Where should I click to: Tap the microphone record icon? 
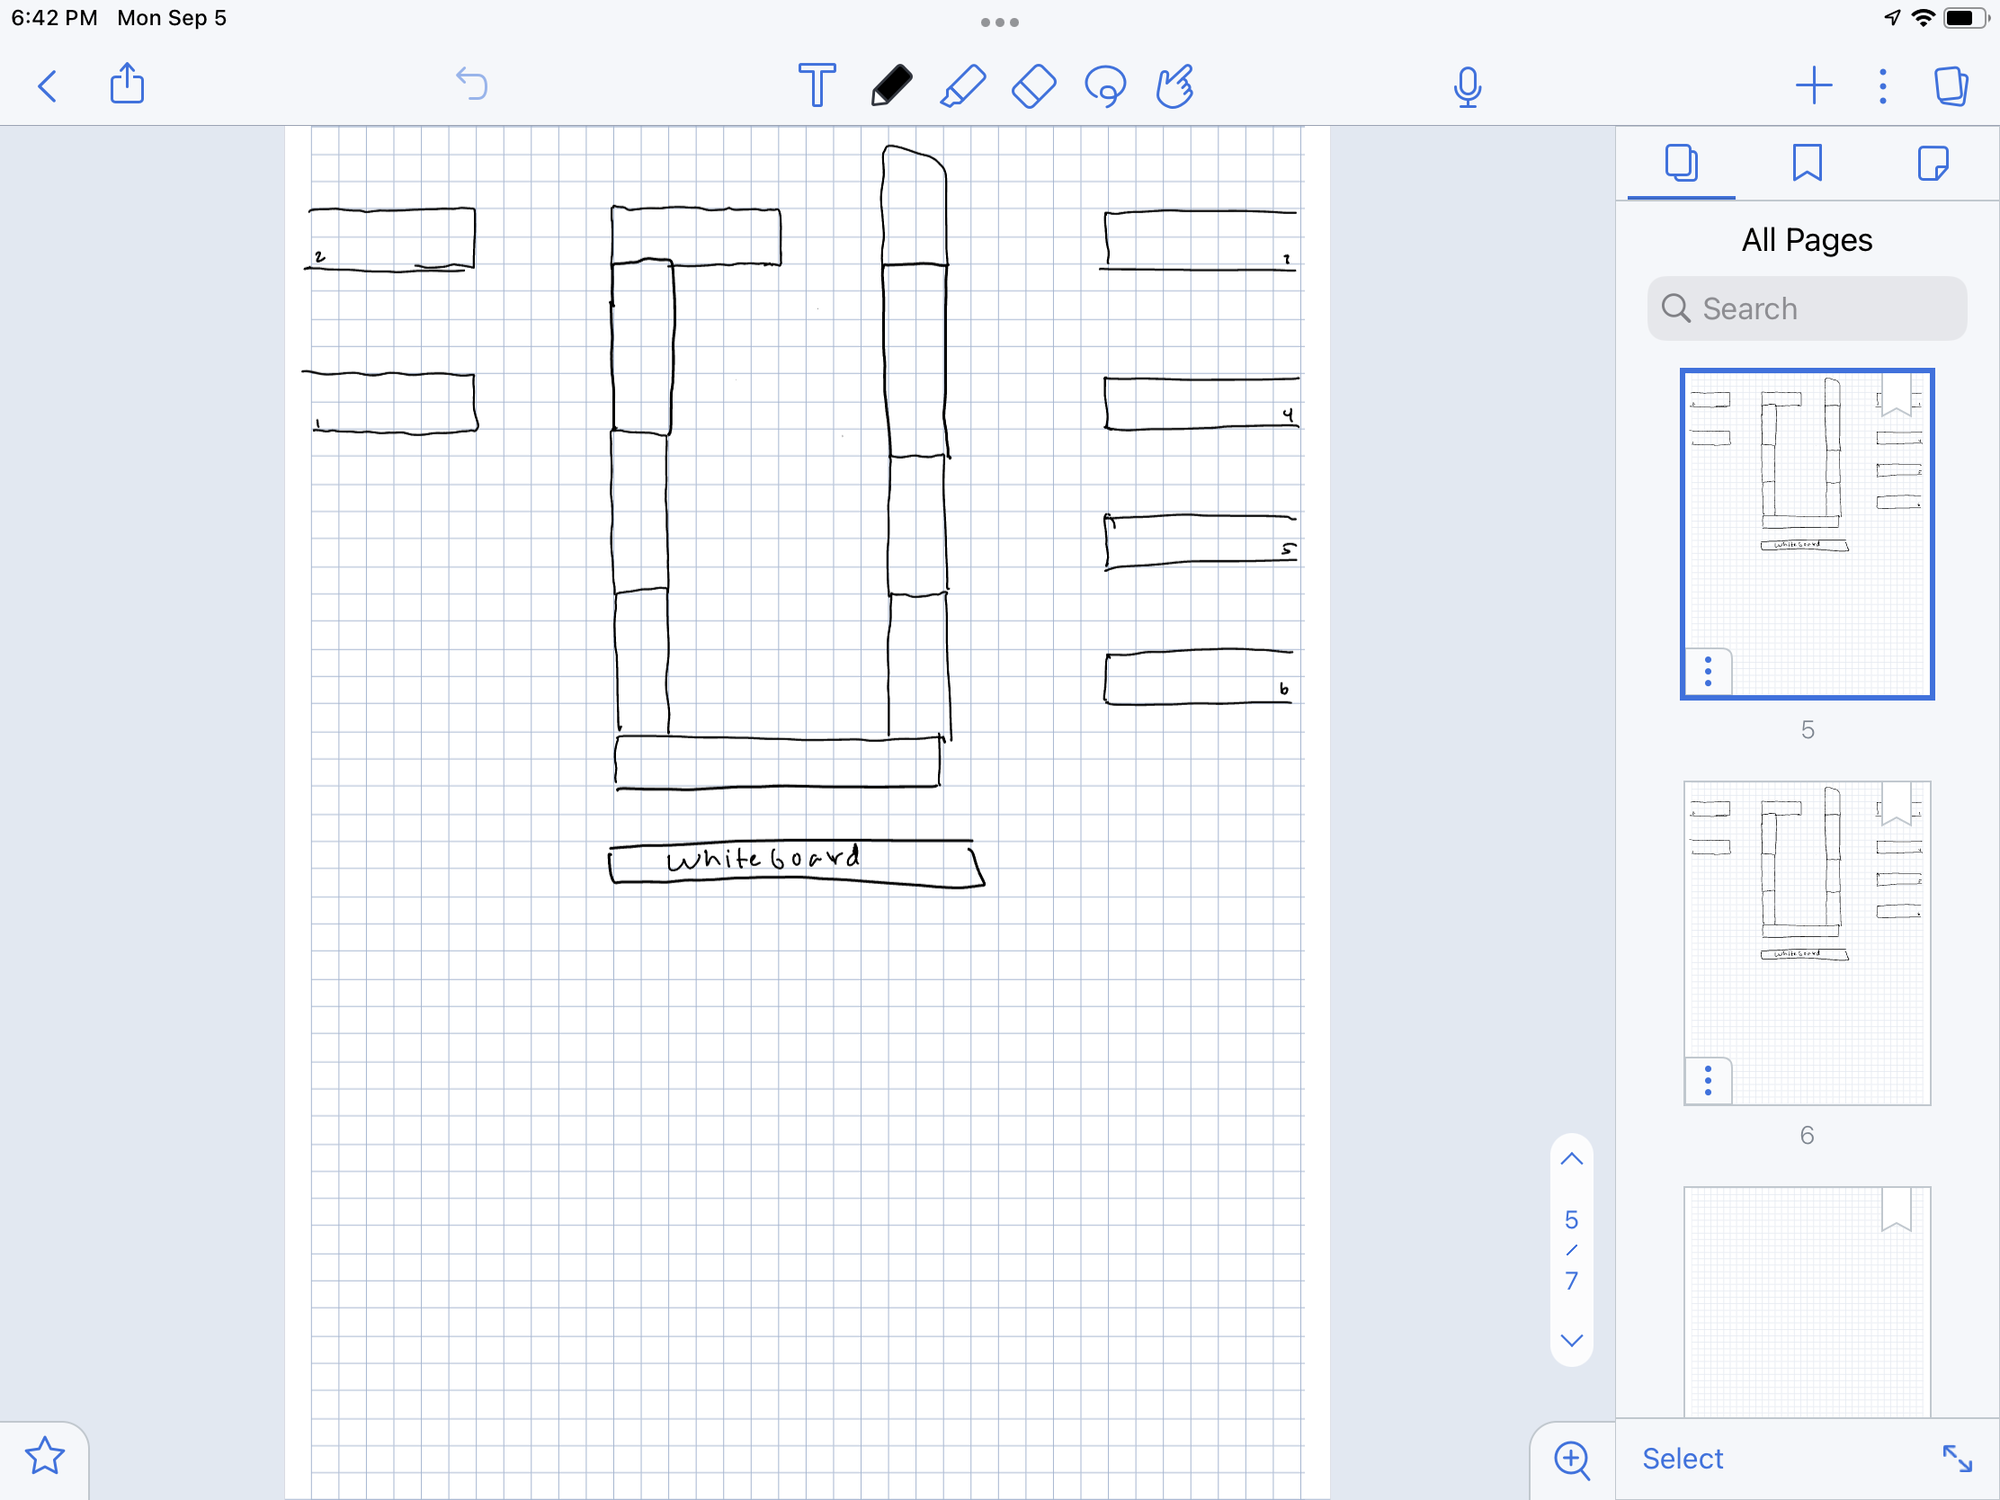tap(1467, 87)
